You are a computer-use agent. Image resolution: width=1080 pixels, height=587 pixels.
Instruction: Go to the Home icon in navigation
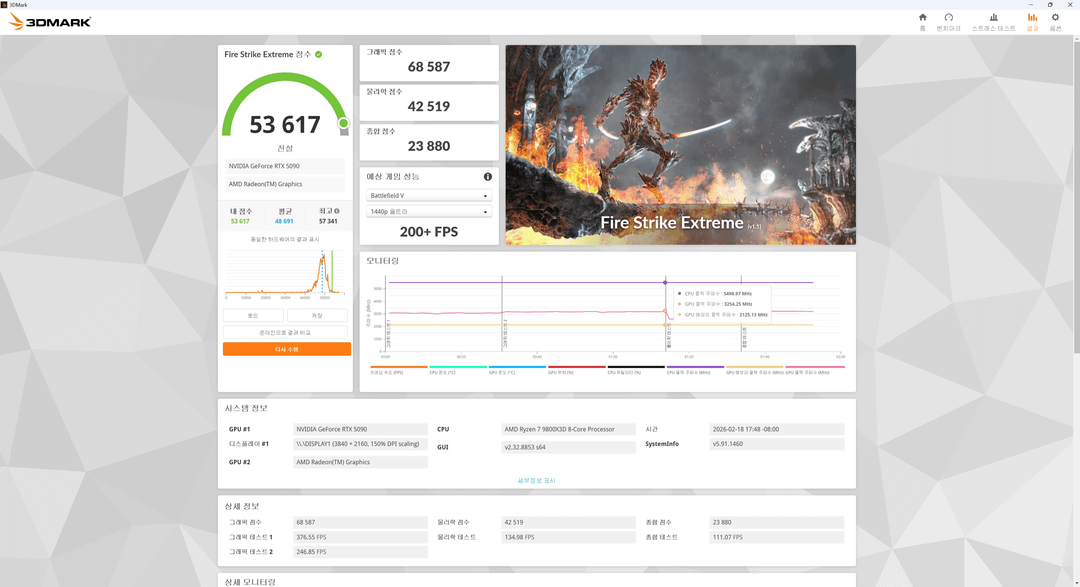(922, 21)
